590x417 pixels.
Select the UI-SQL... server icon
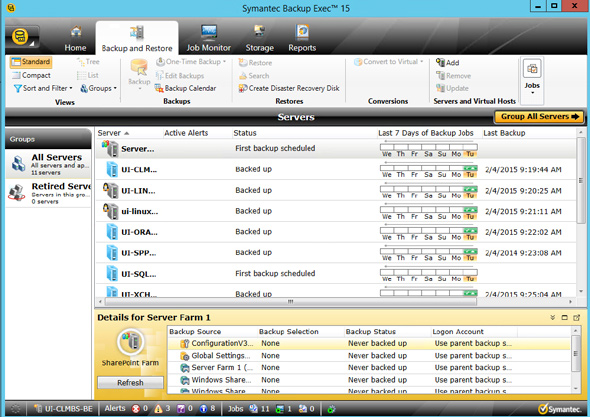112,274
